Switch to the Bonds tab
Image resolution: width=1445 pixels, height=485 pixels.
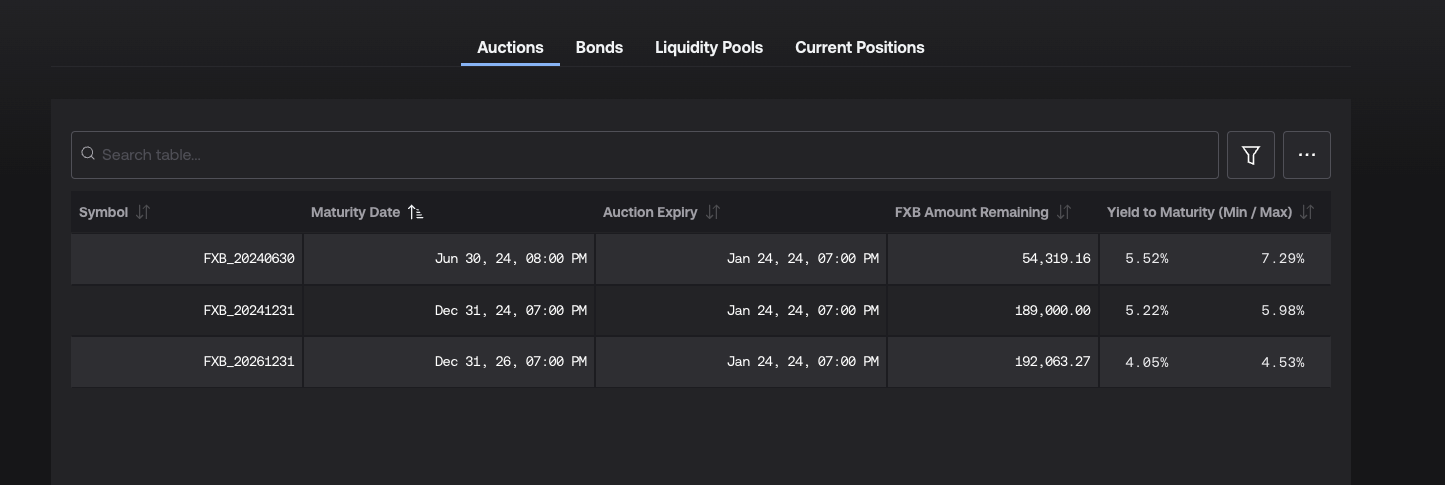[599, 48]
